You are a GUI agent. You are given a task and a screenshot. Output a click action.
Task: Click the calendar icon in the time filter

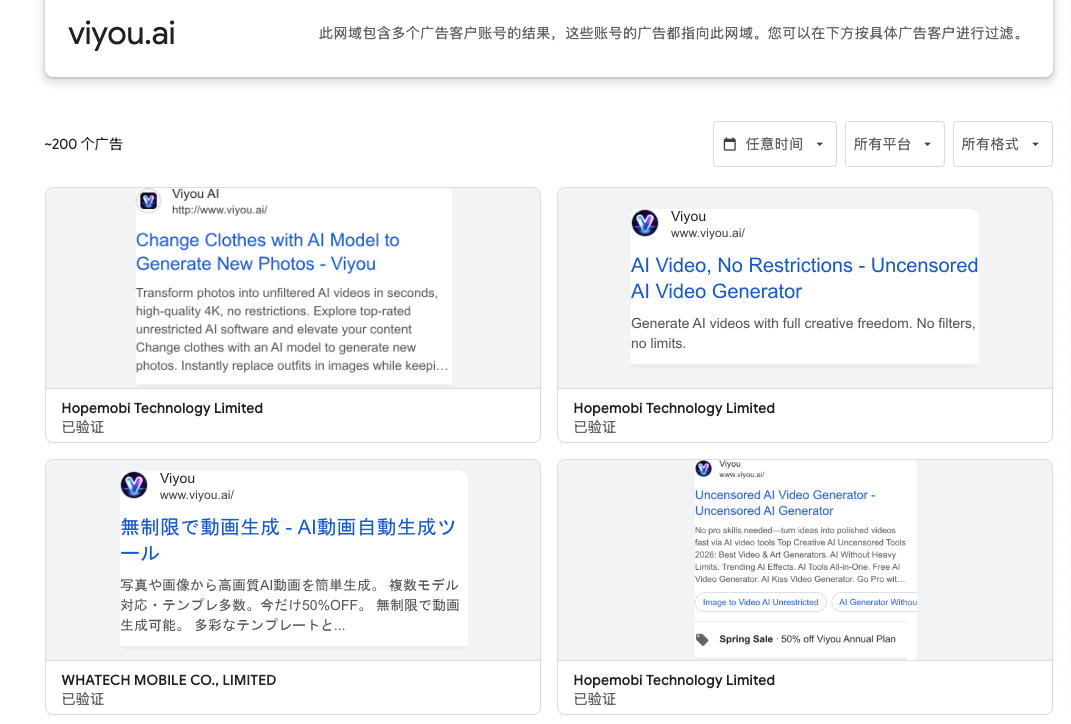[x=730, y=144]
